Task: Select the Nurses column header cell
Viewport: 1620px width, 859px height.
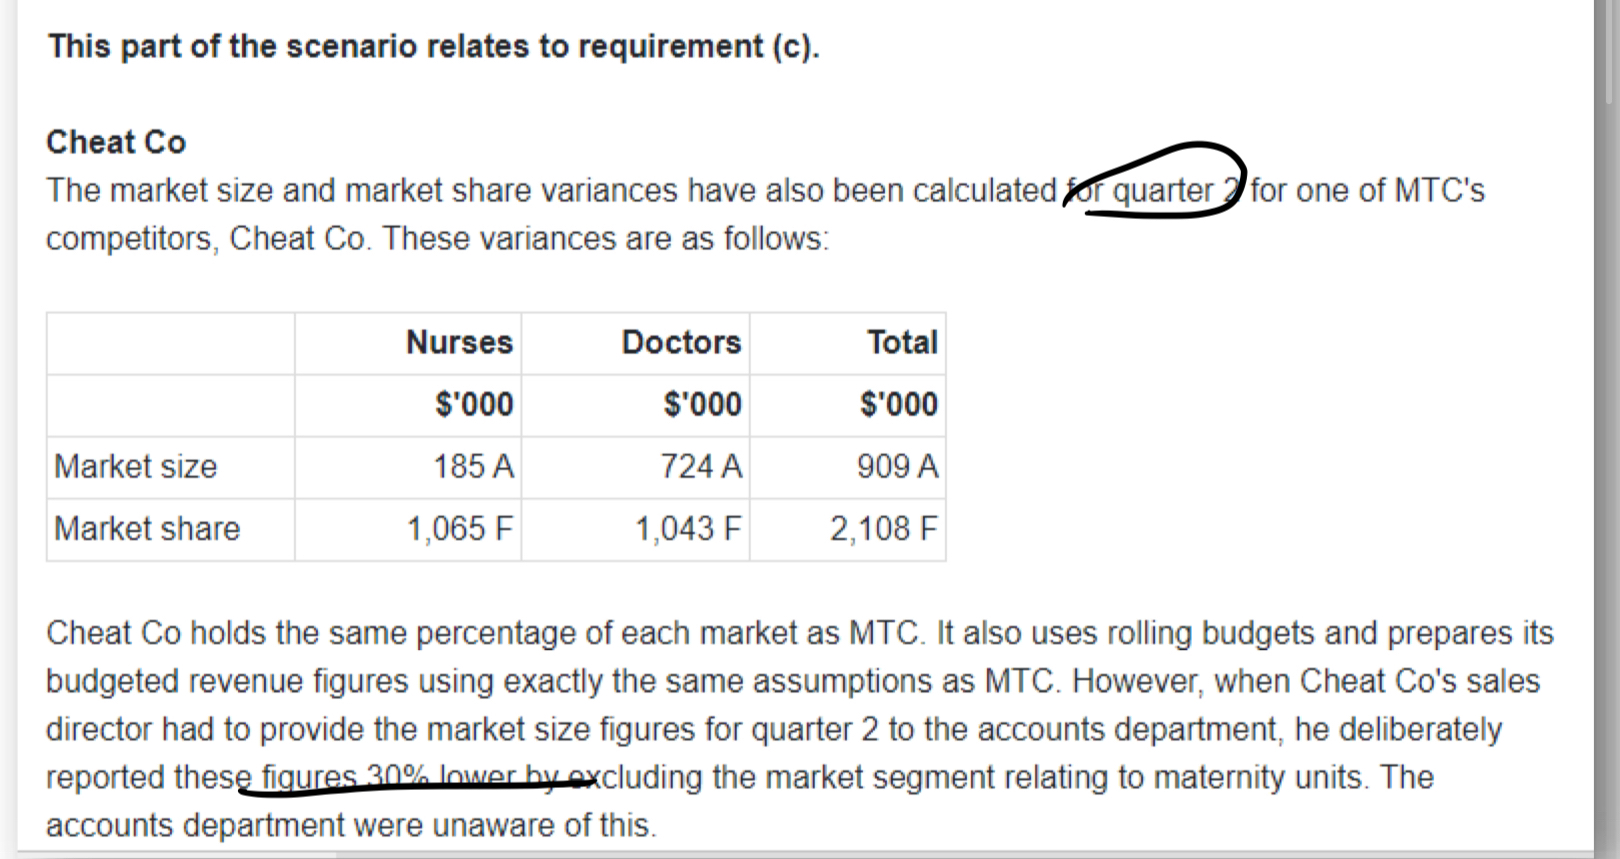Action: point(459,342)
